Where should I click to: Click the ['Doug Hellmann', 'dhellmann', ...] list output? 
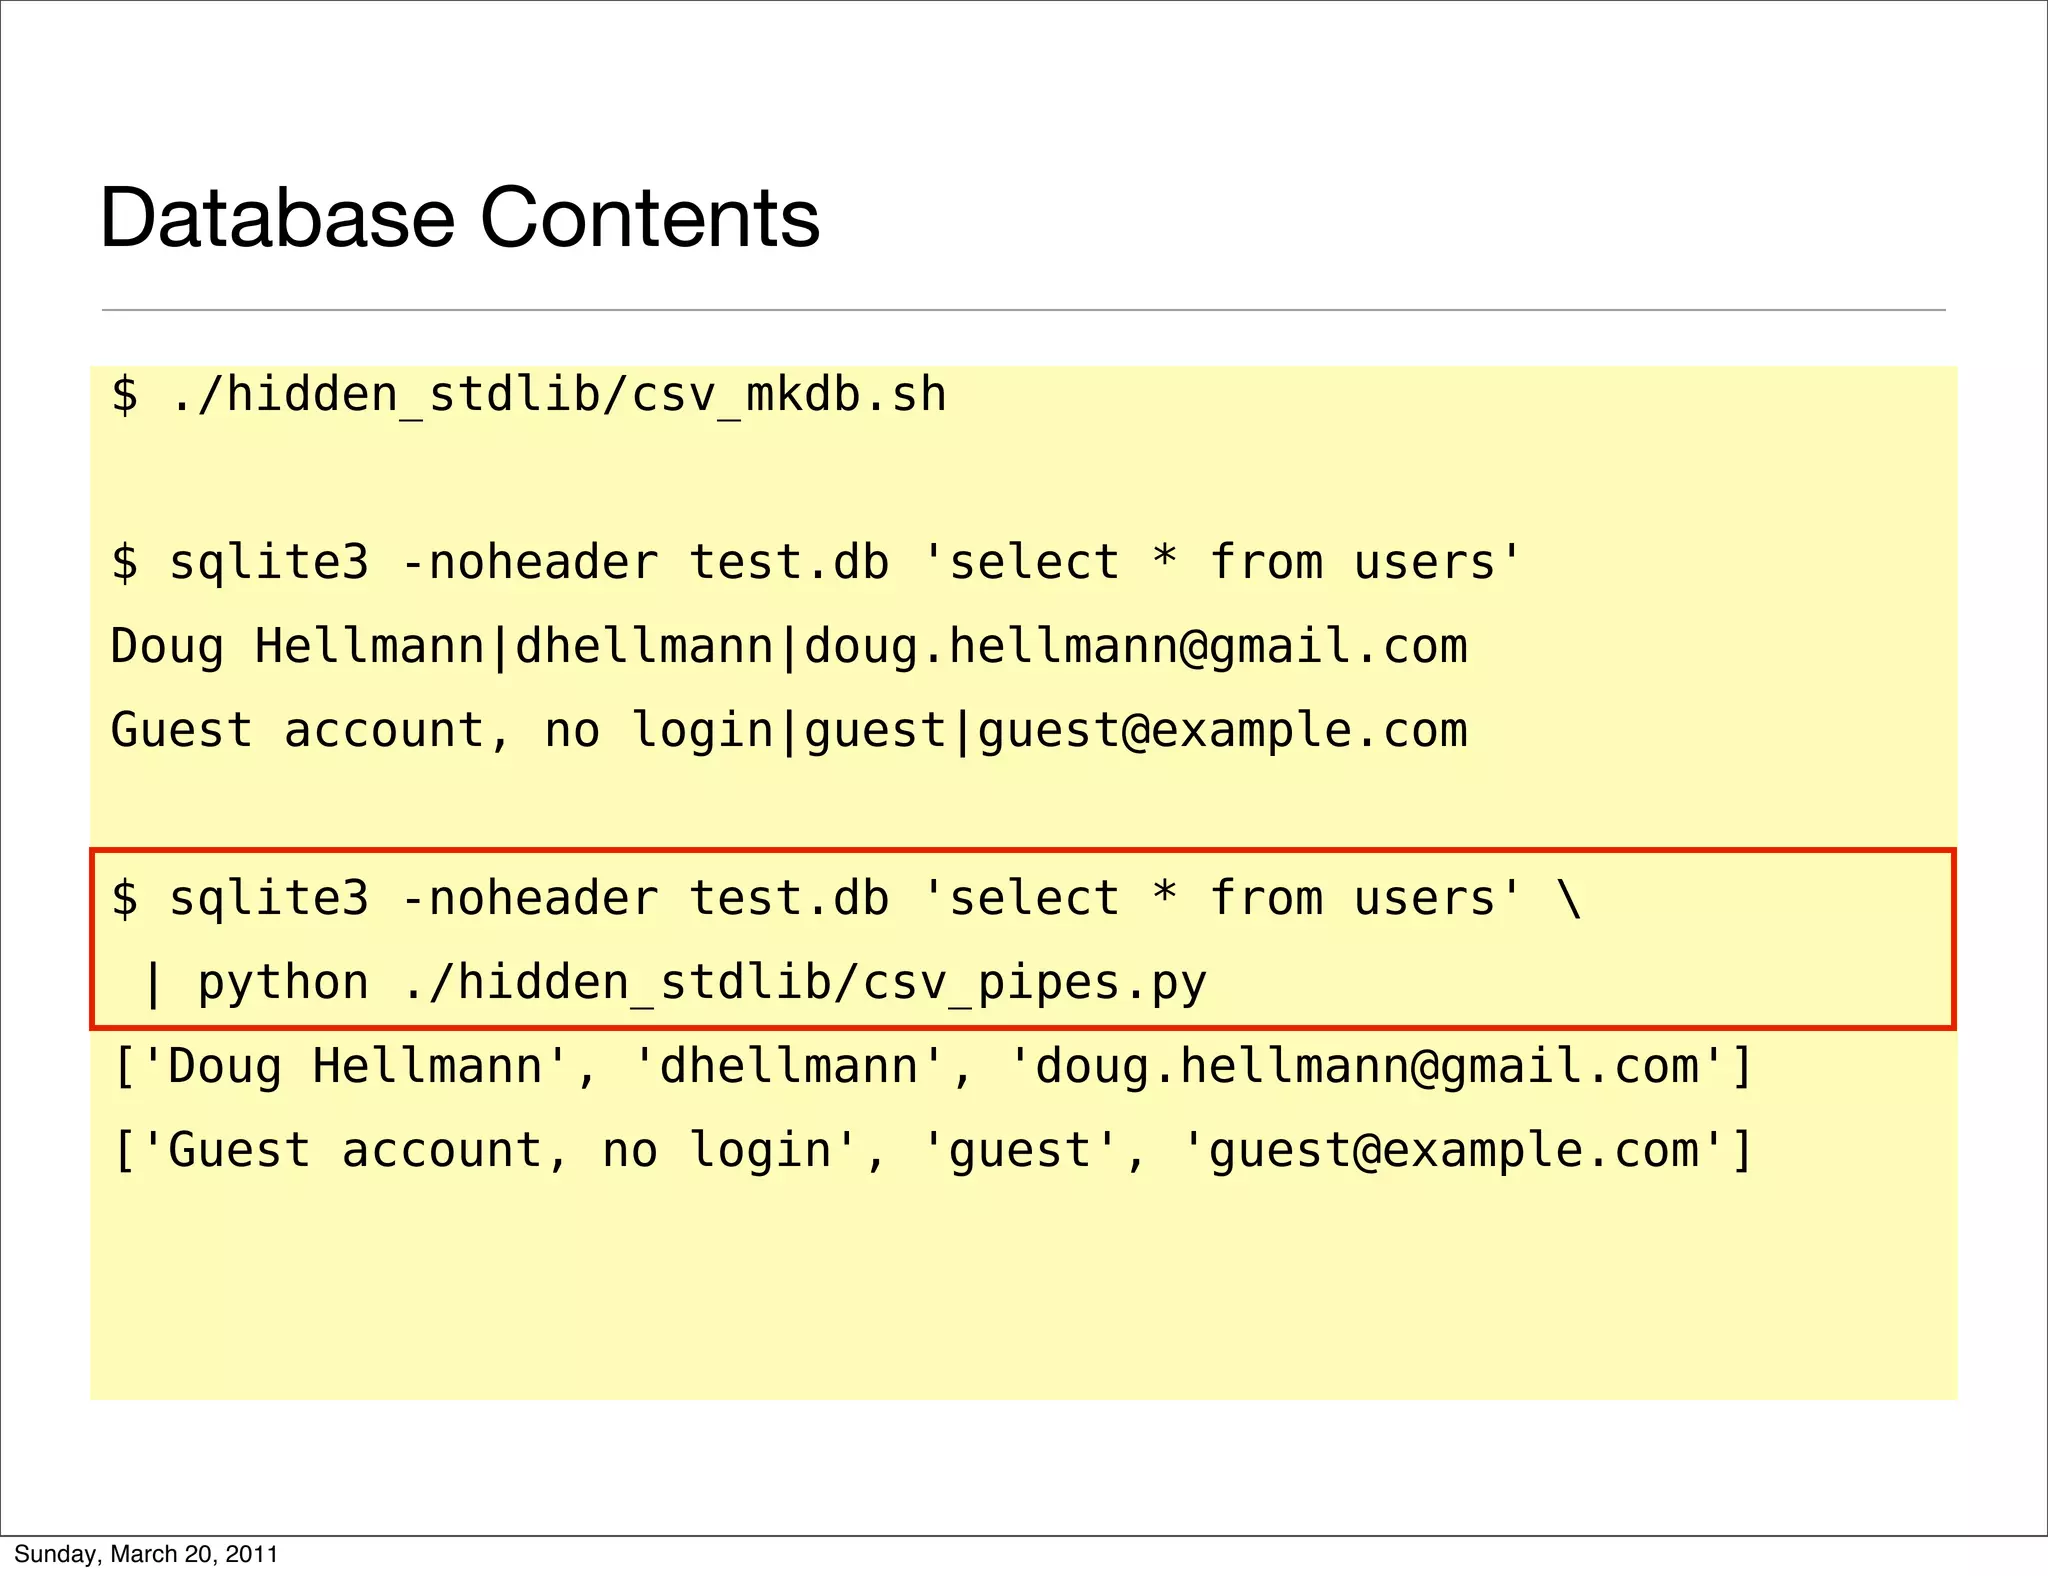[933, 1067]
